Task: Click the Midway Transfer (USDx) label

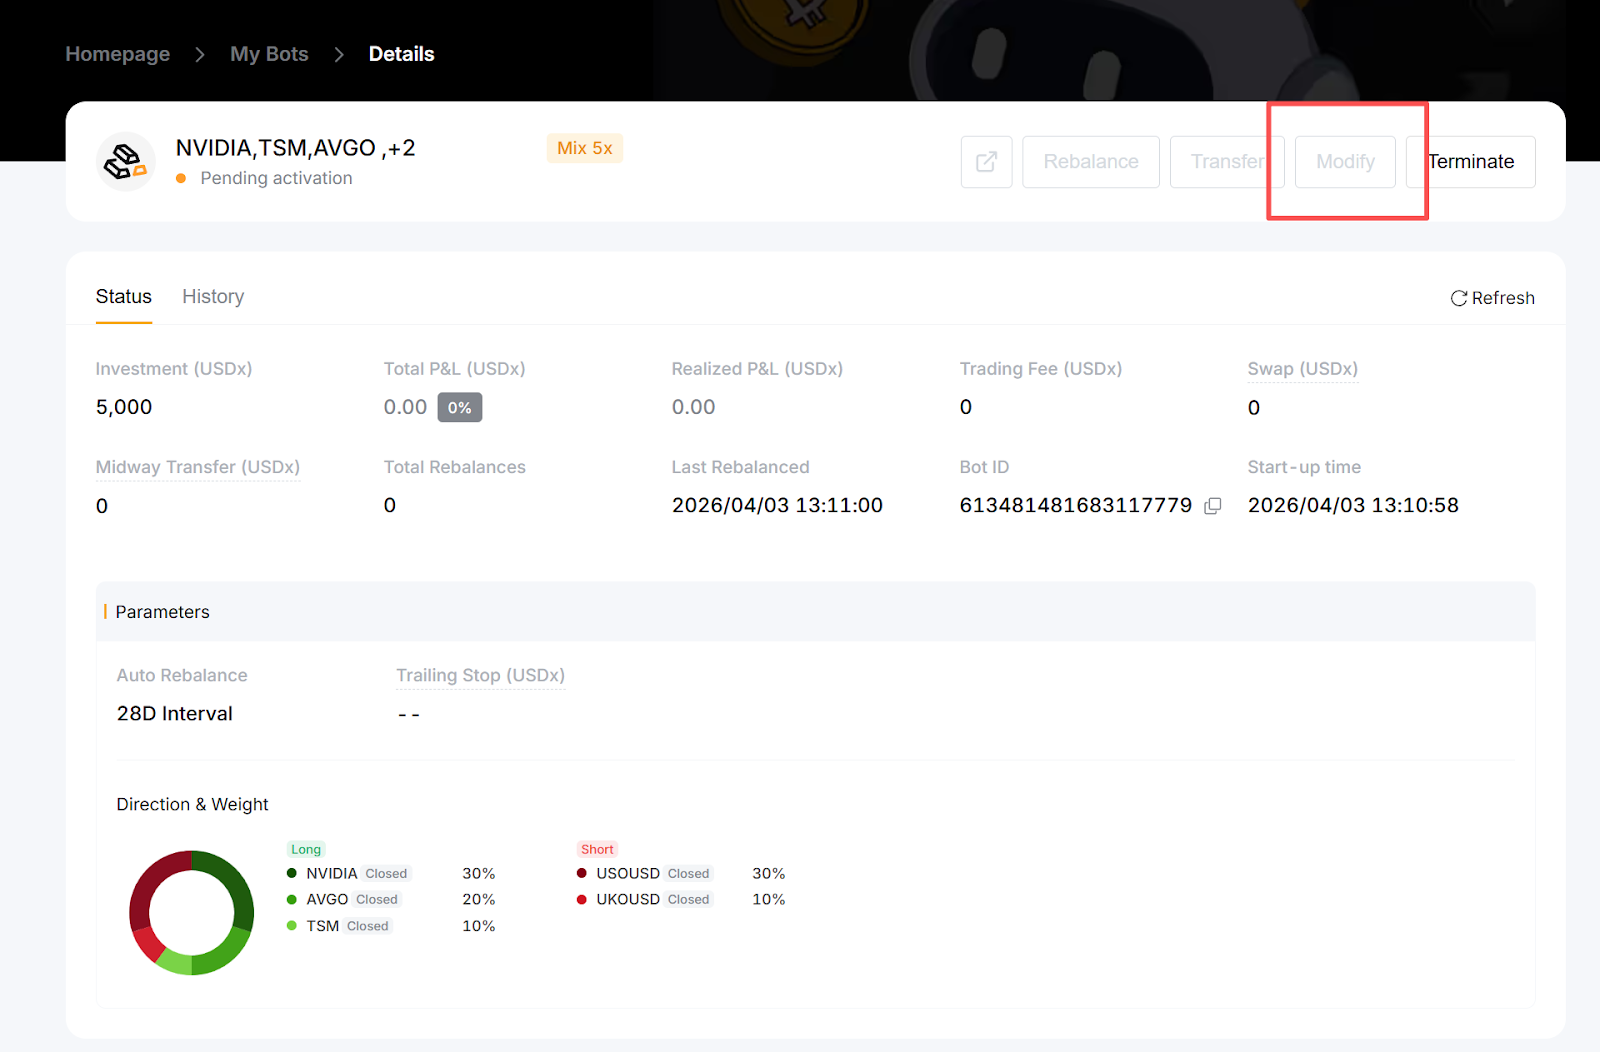Action: pos(197,467)
